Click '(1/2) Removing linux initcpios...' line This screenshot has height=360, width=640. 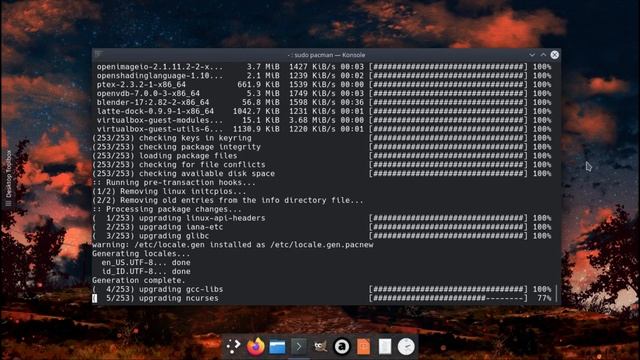tap(169, 191)
